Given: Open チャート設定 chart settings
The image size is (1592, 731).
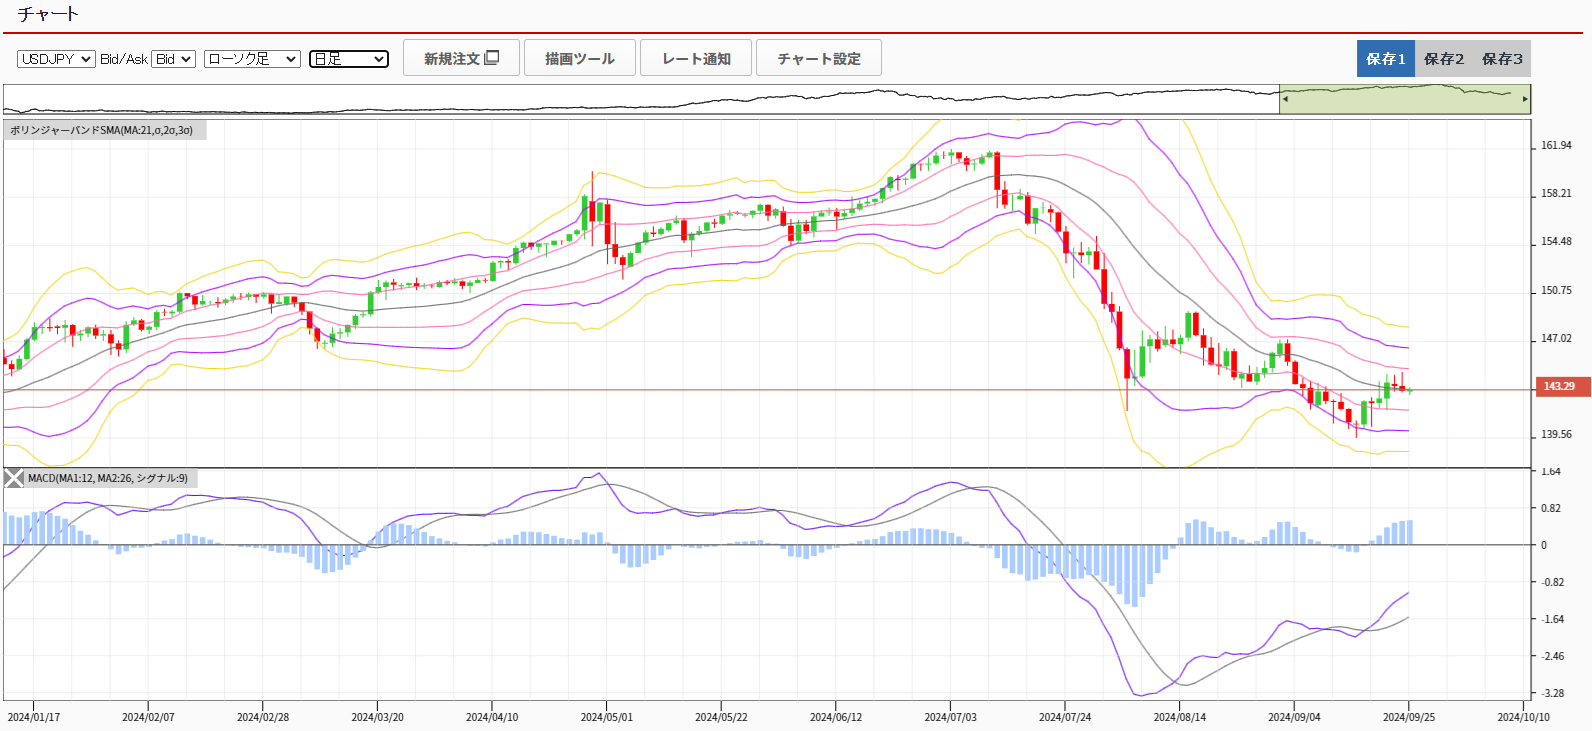Looking at the screenshot, I should coord(819,58).
